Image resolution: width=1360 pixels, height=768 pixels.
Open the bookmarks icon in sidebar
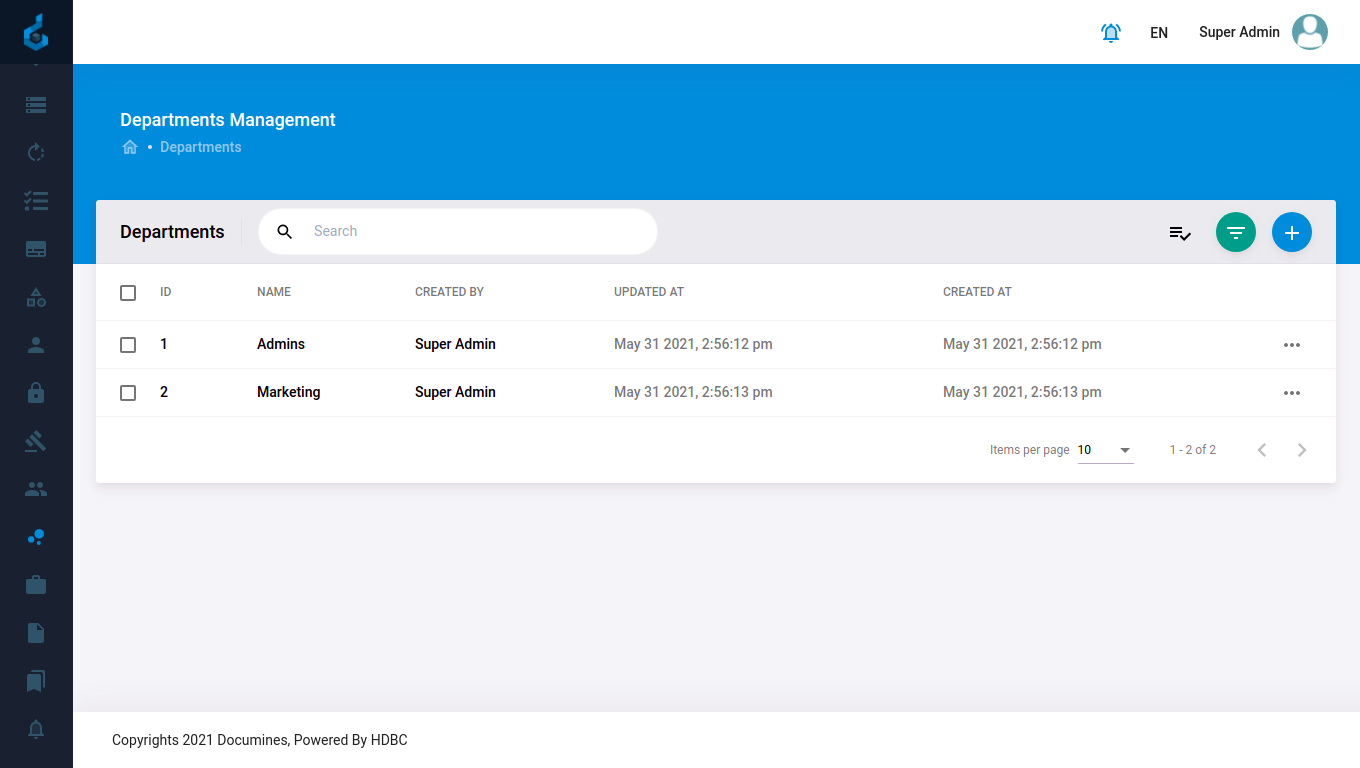tap(36, 681)
